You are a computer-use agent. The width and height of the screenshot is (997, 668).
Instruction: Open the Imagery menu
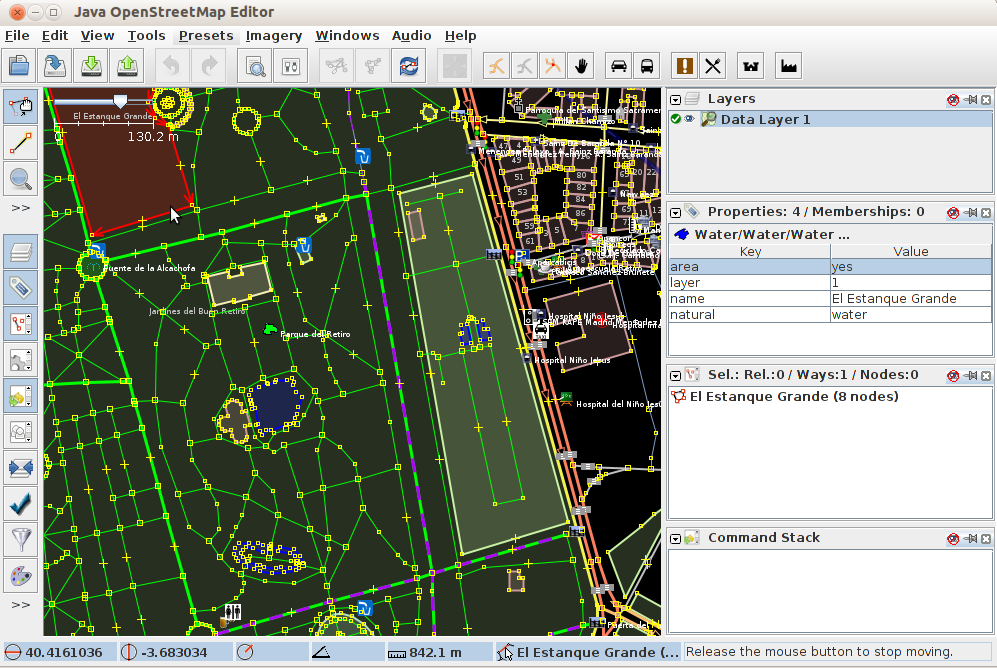click(x=274, y=35)
